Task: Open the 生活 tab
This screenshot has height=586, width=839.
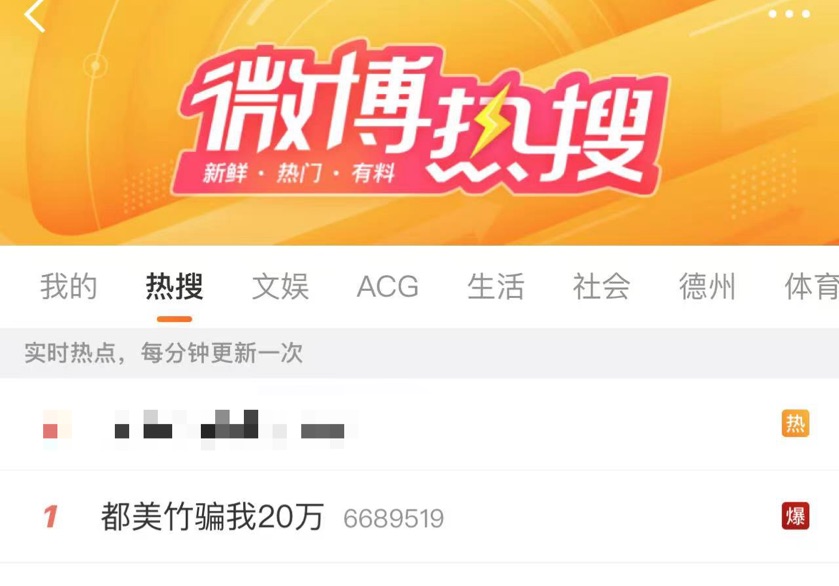Action: 495,286
